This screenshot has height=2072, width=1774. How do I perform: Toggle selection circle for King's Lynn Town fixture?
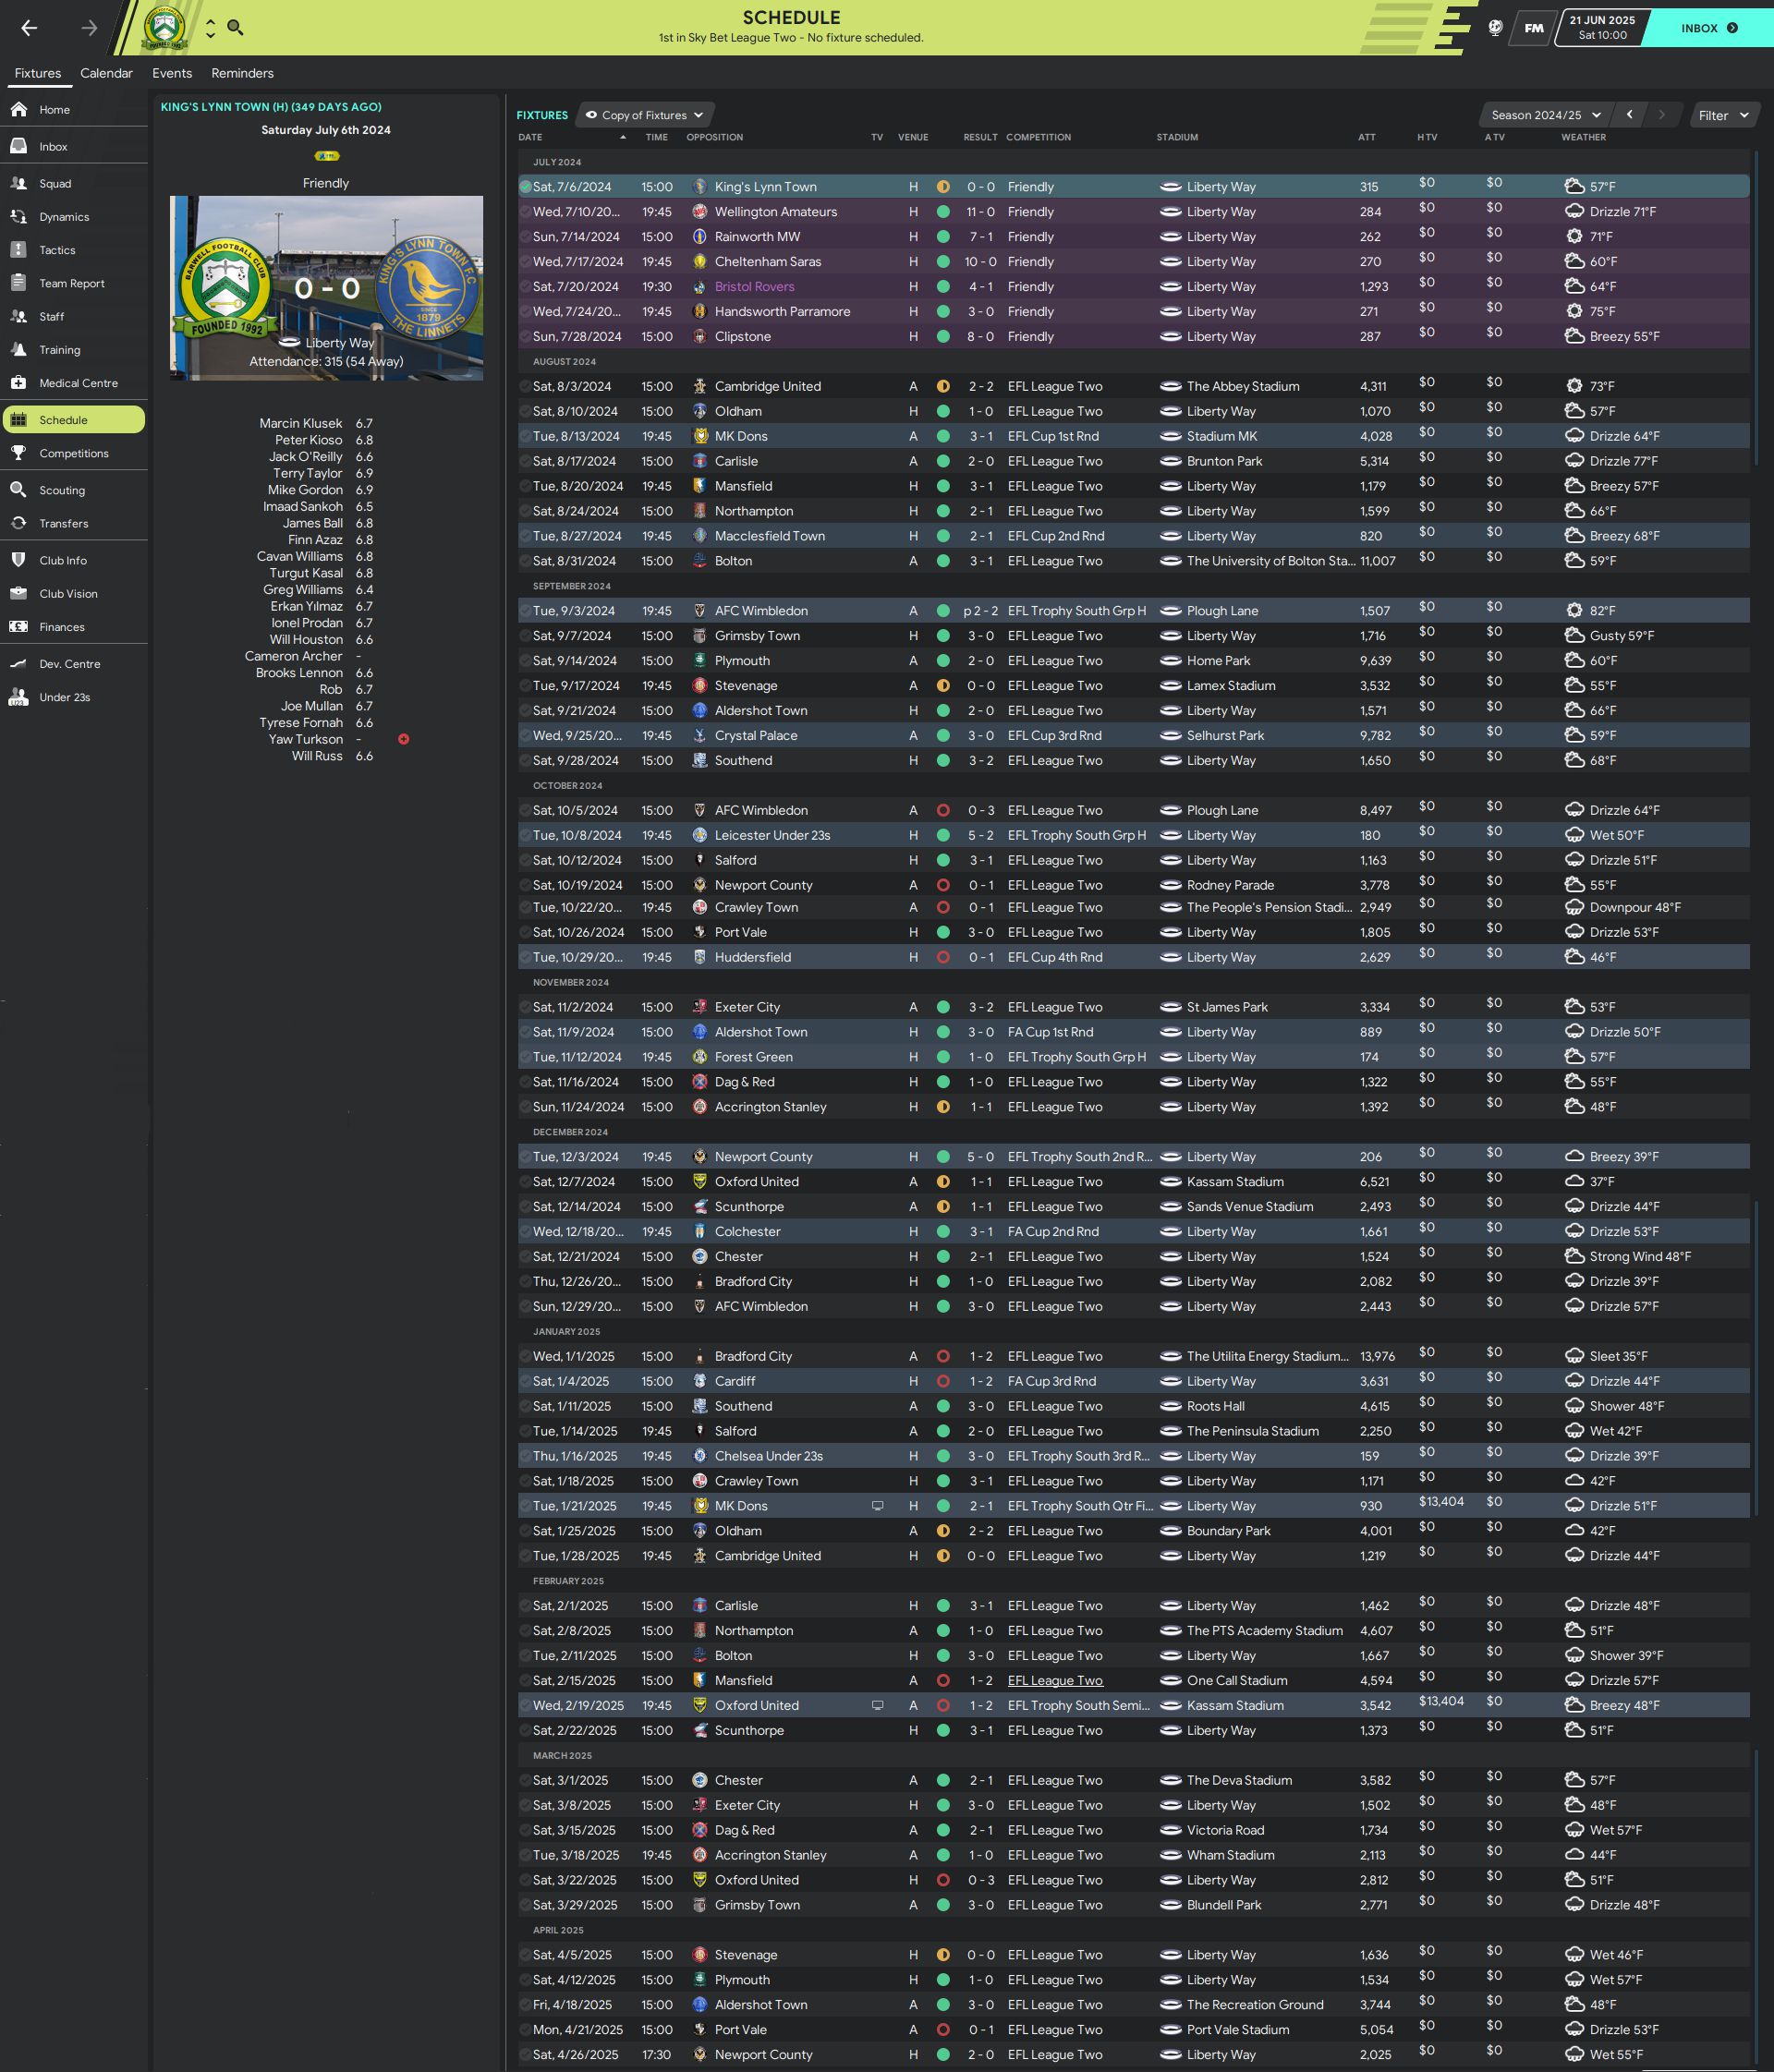525,187
